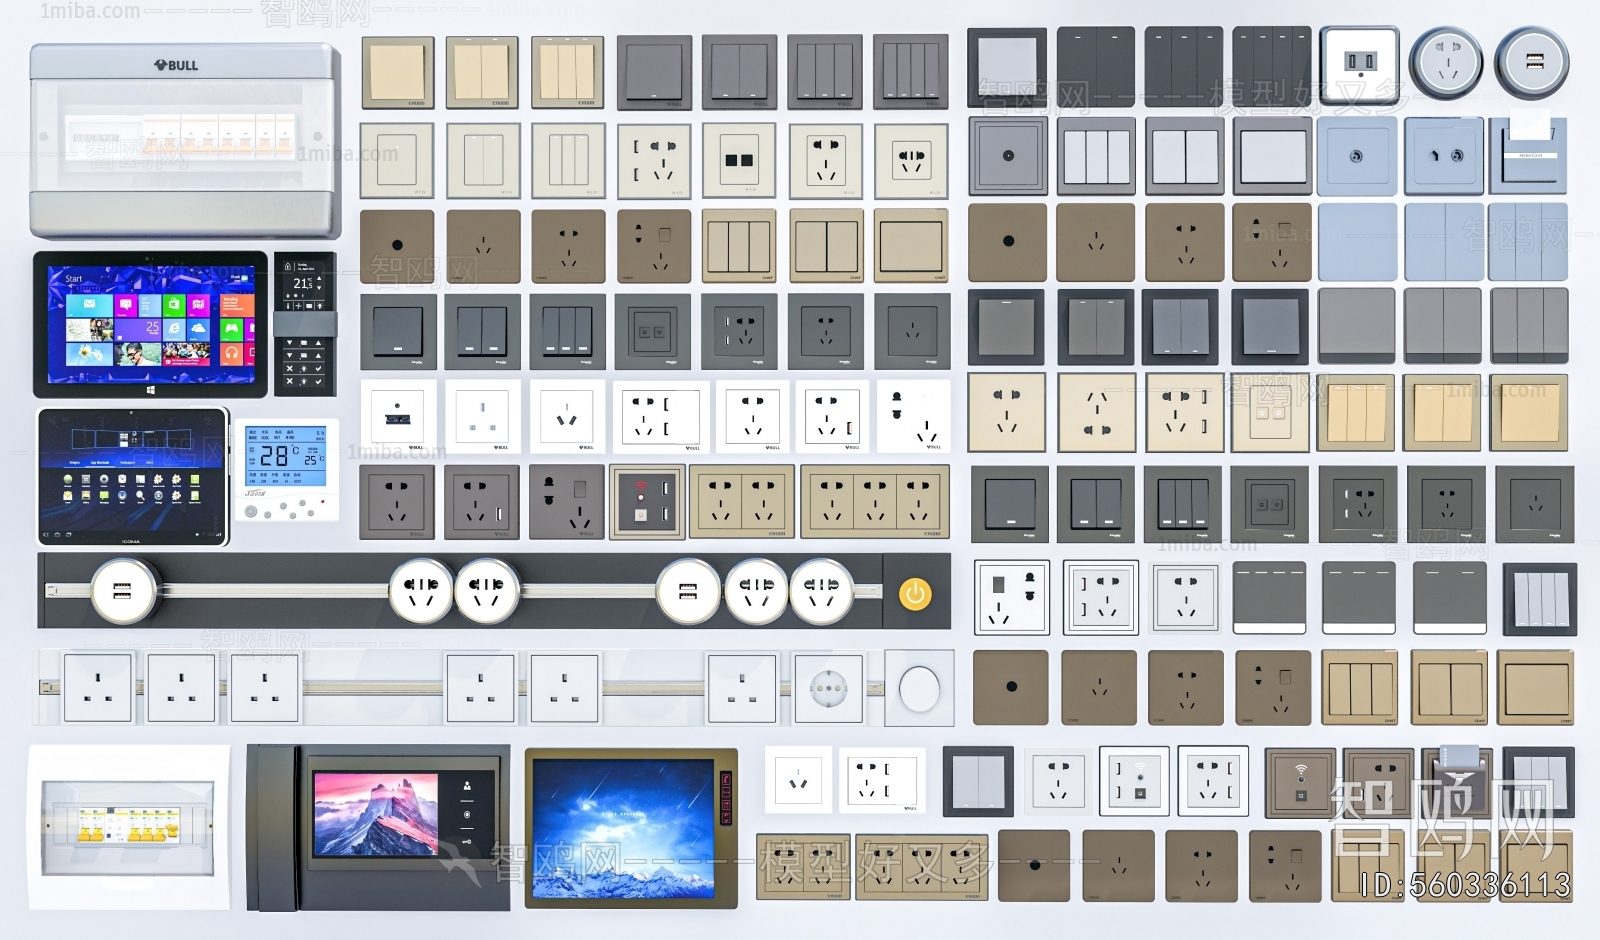
Task: Open the clock app icon on Android tablet
Action: [x=122, y=480]
